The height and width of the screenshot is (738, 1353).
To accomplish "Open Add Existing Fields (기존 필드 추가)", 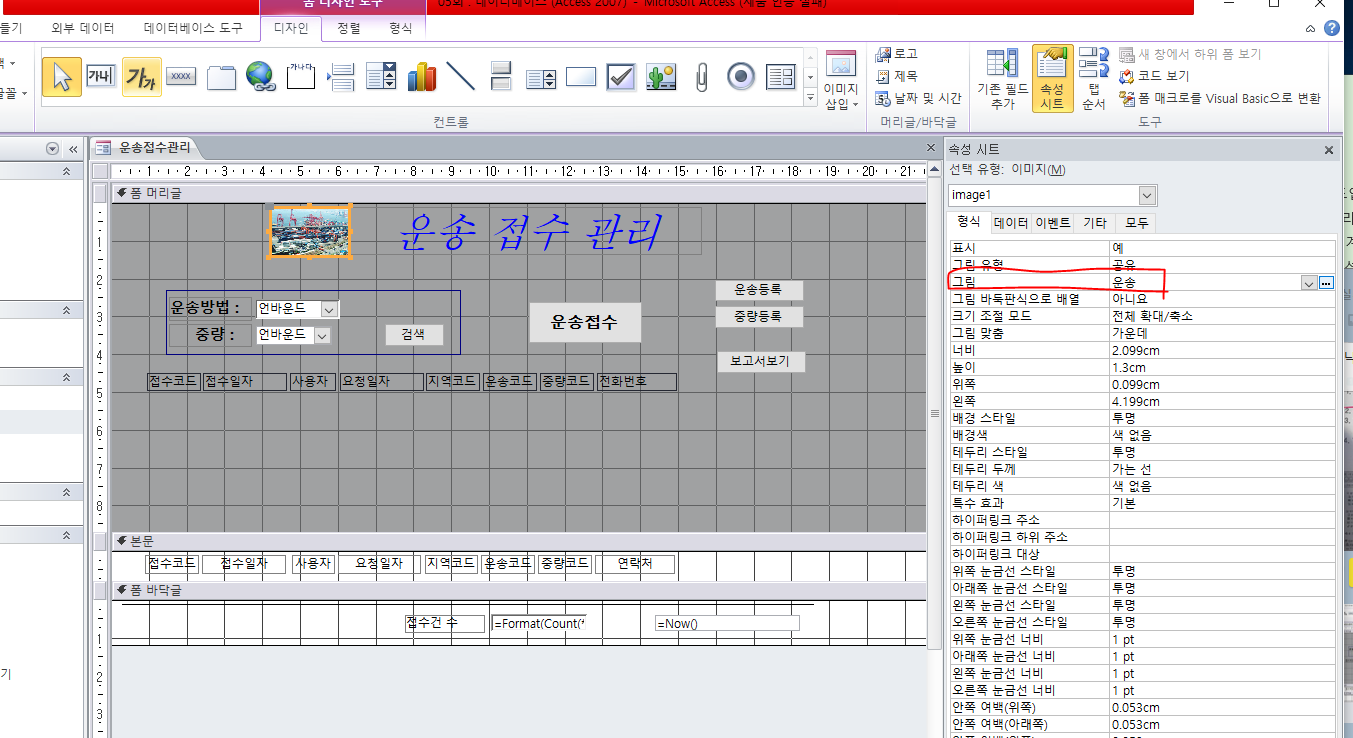I will 1002,78.
